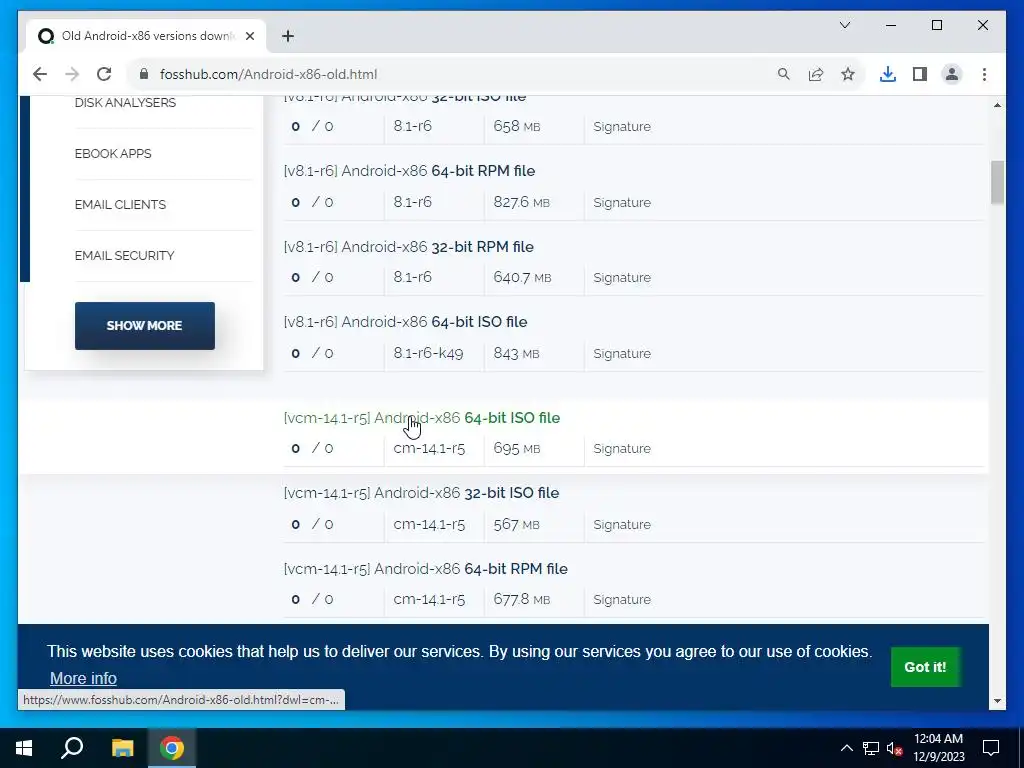Open EMAIL SECURITY category

[124, 255]
